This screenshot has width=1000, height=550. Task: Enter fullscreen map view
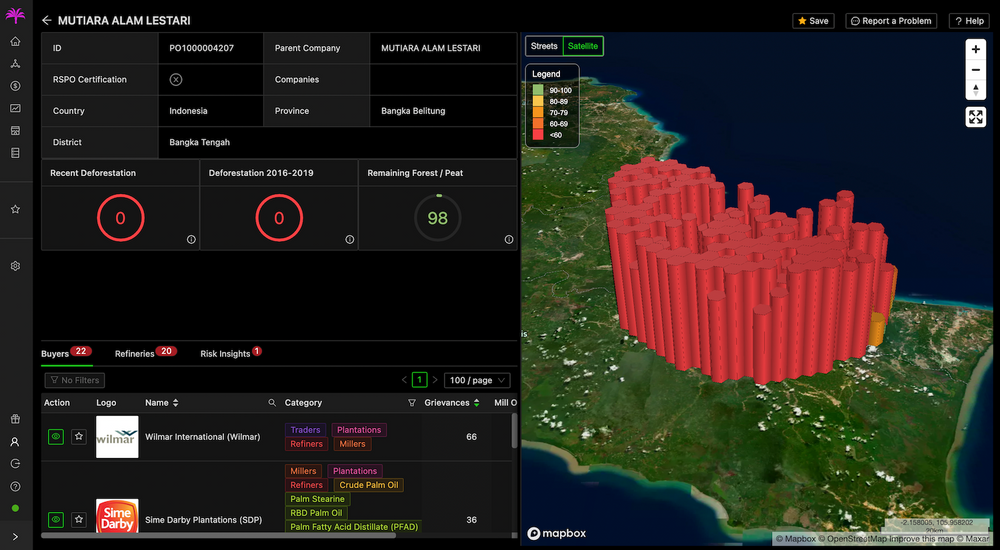click(x=976, y=117)
